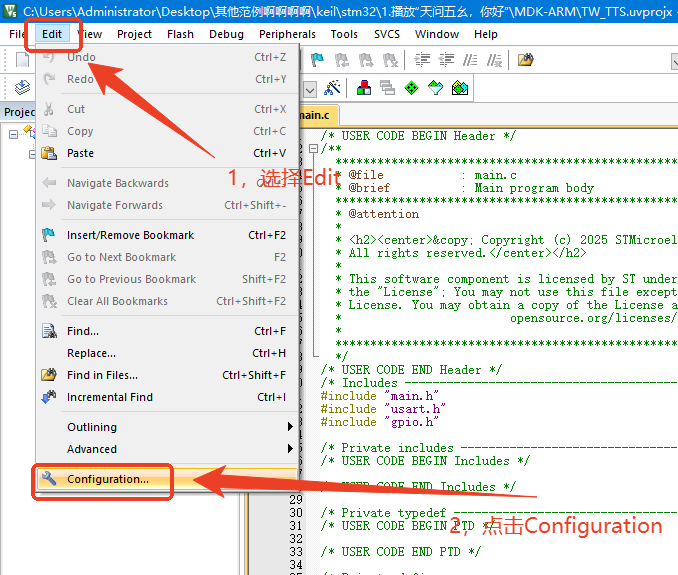Open the target selection dropdown arrow
Viewport: 678px width, 575px height.
(310, 90)
